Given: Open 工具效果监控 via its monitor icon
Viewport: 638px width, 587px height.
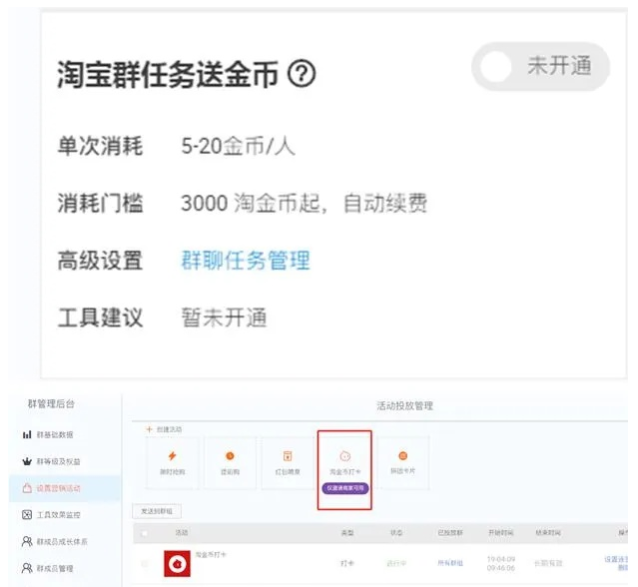Looking at the screenshot, I should (27, 515).
